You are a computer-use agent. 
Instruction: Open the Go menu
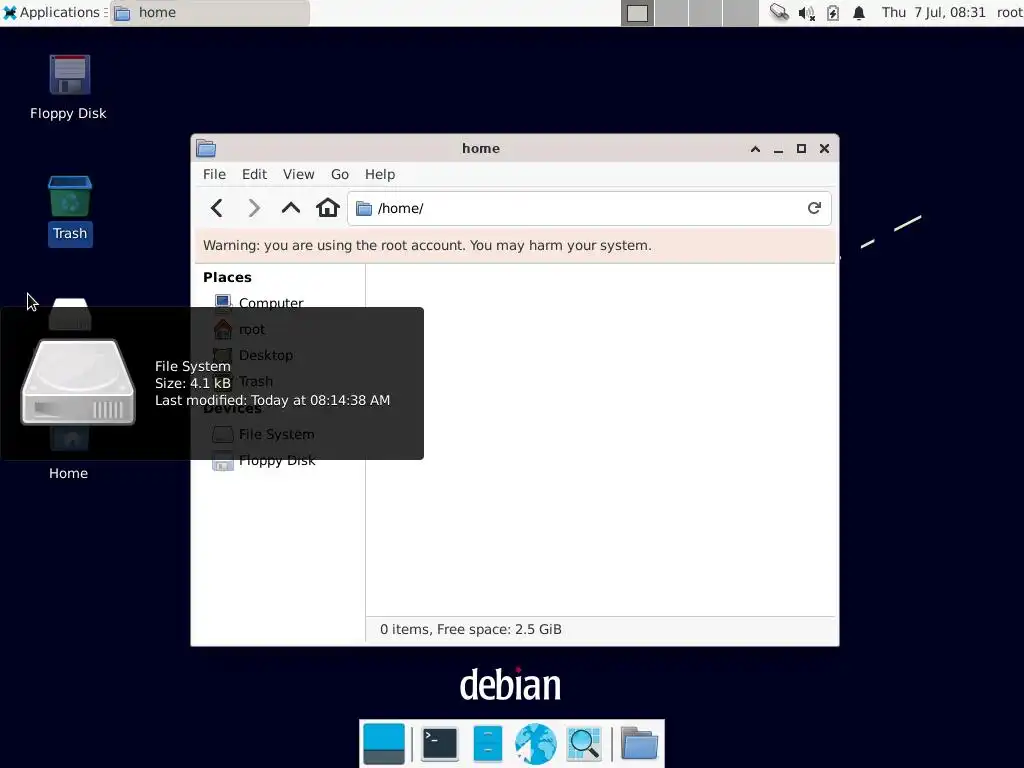click(x=340, y=174)
